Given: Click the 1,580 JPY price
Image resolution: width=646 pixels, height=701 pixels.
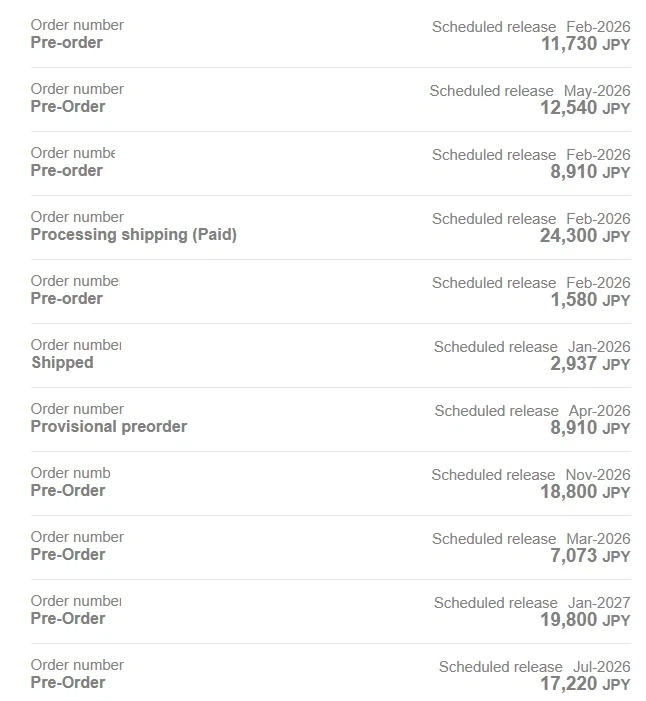Looking at the screenshot, I should tap(590, 300).
